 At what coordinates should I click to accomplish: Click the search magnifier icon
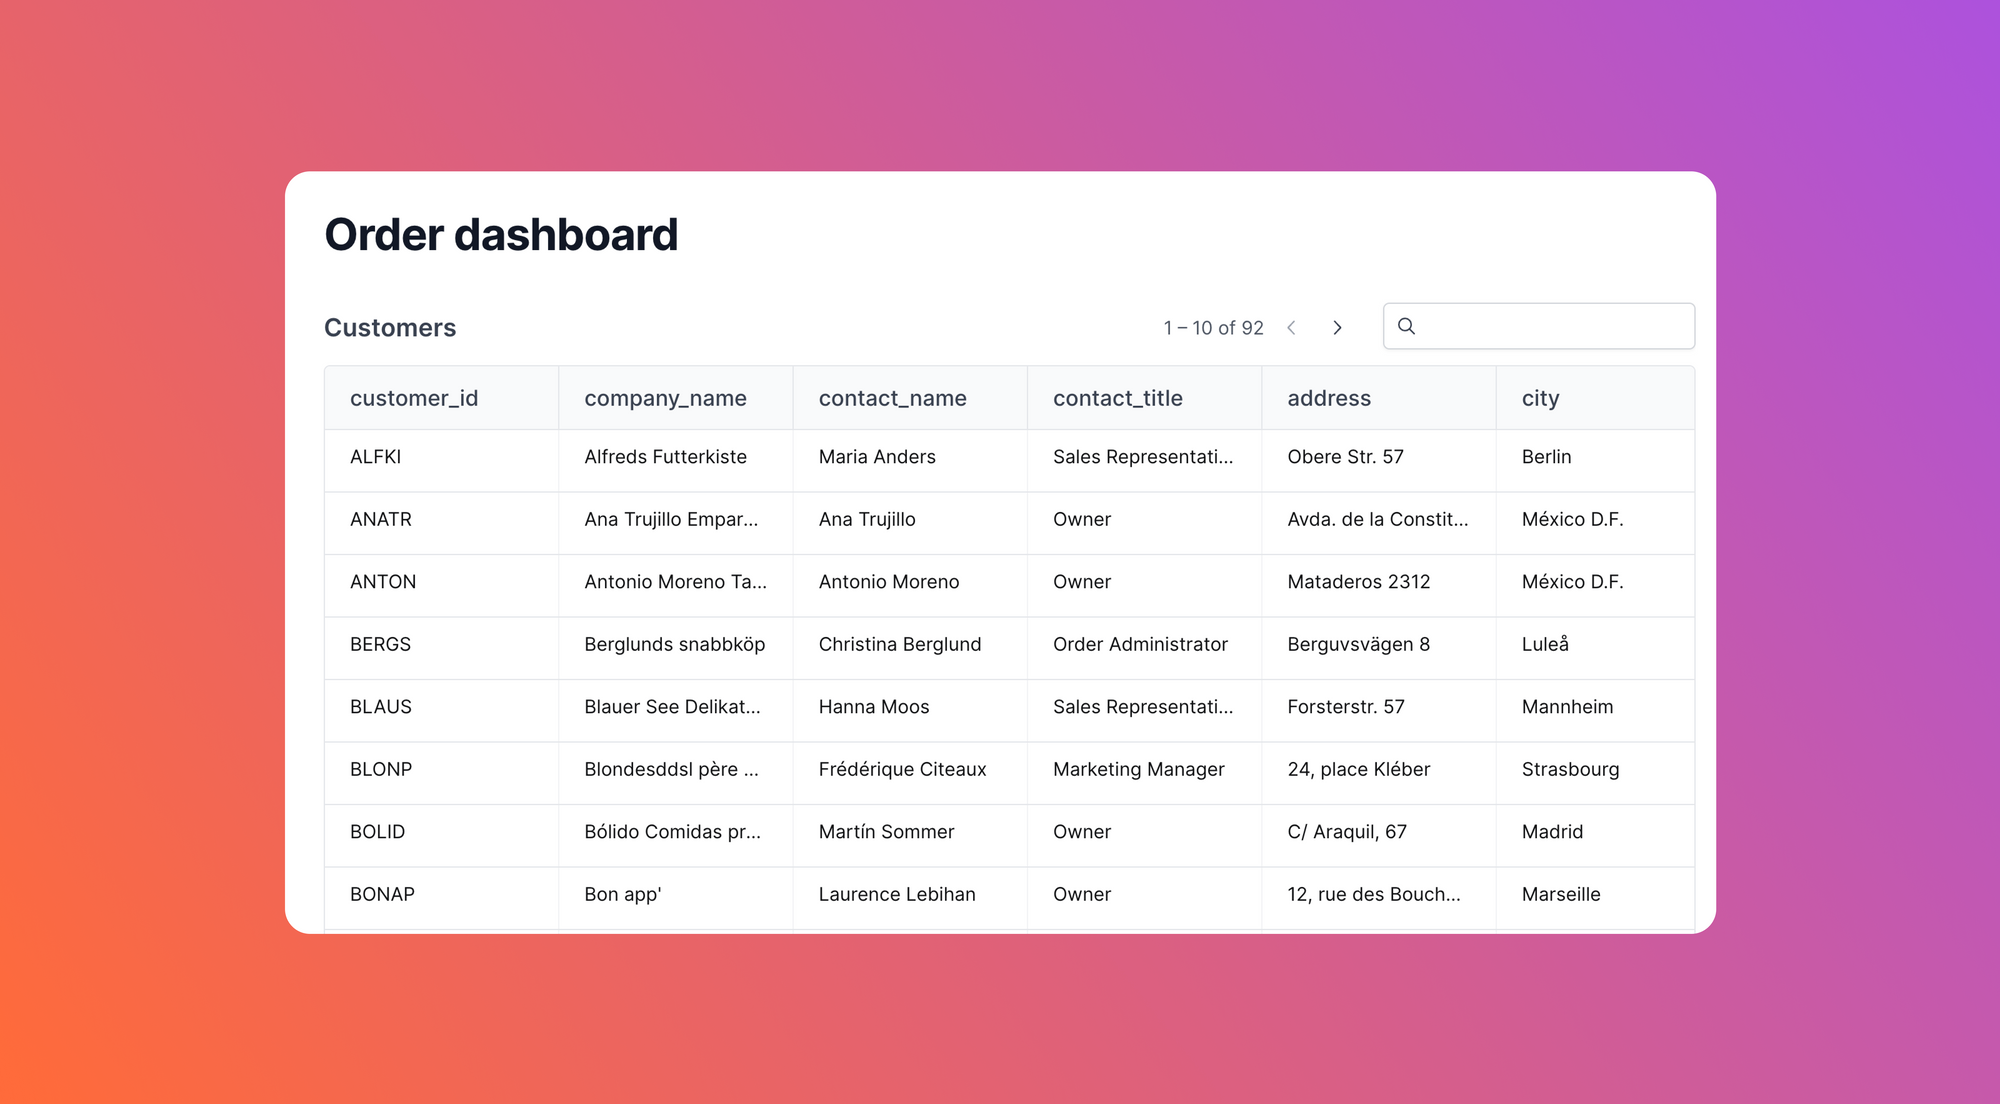tap(1406, 326)
